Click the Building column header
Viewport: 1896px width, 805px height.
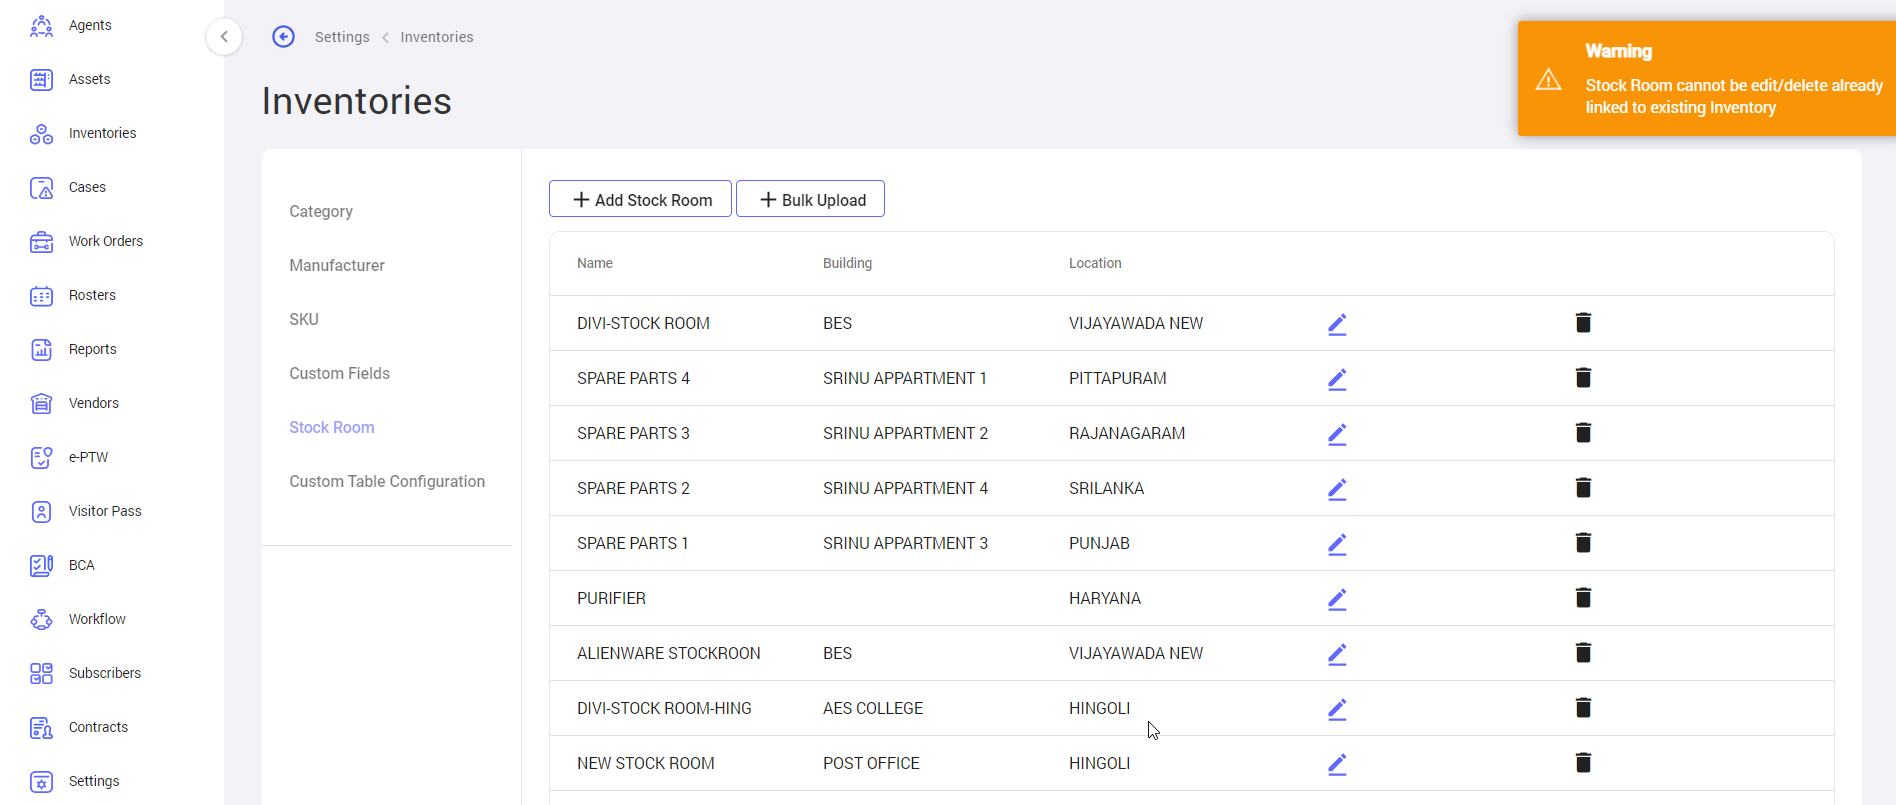847,263
